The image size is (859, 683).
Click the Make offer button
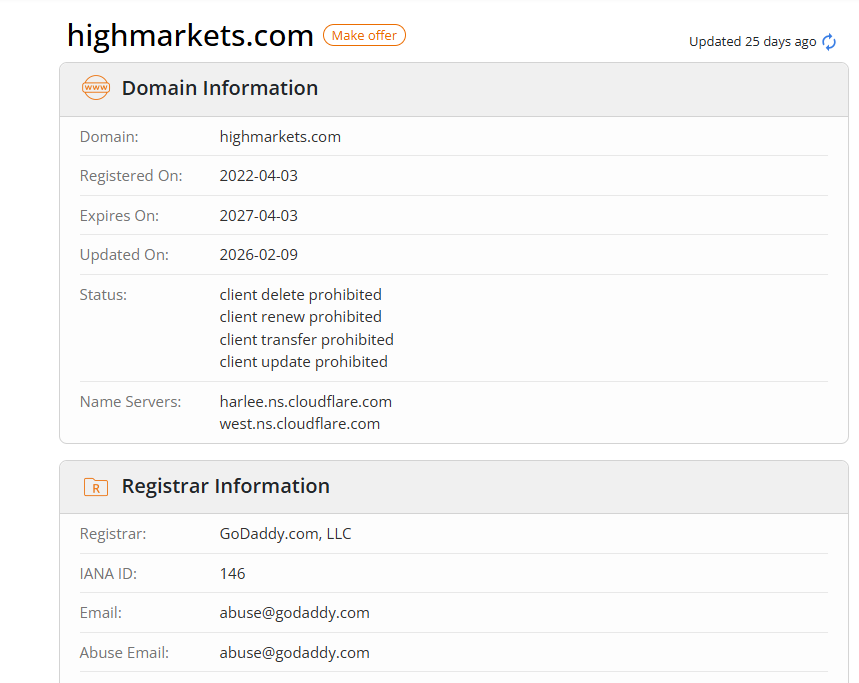(364, 36)
